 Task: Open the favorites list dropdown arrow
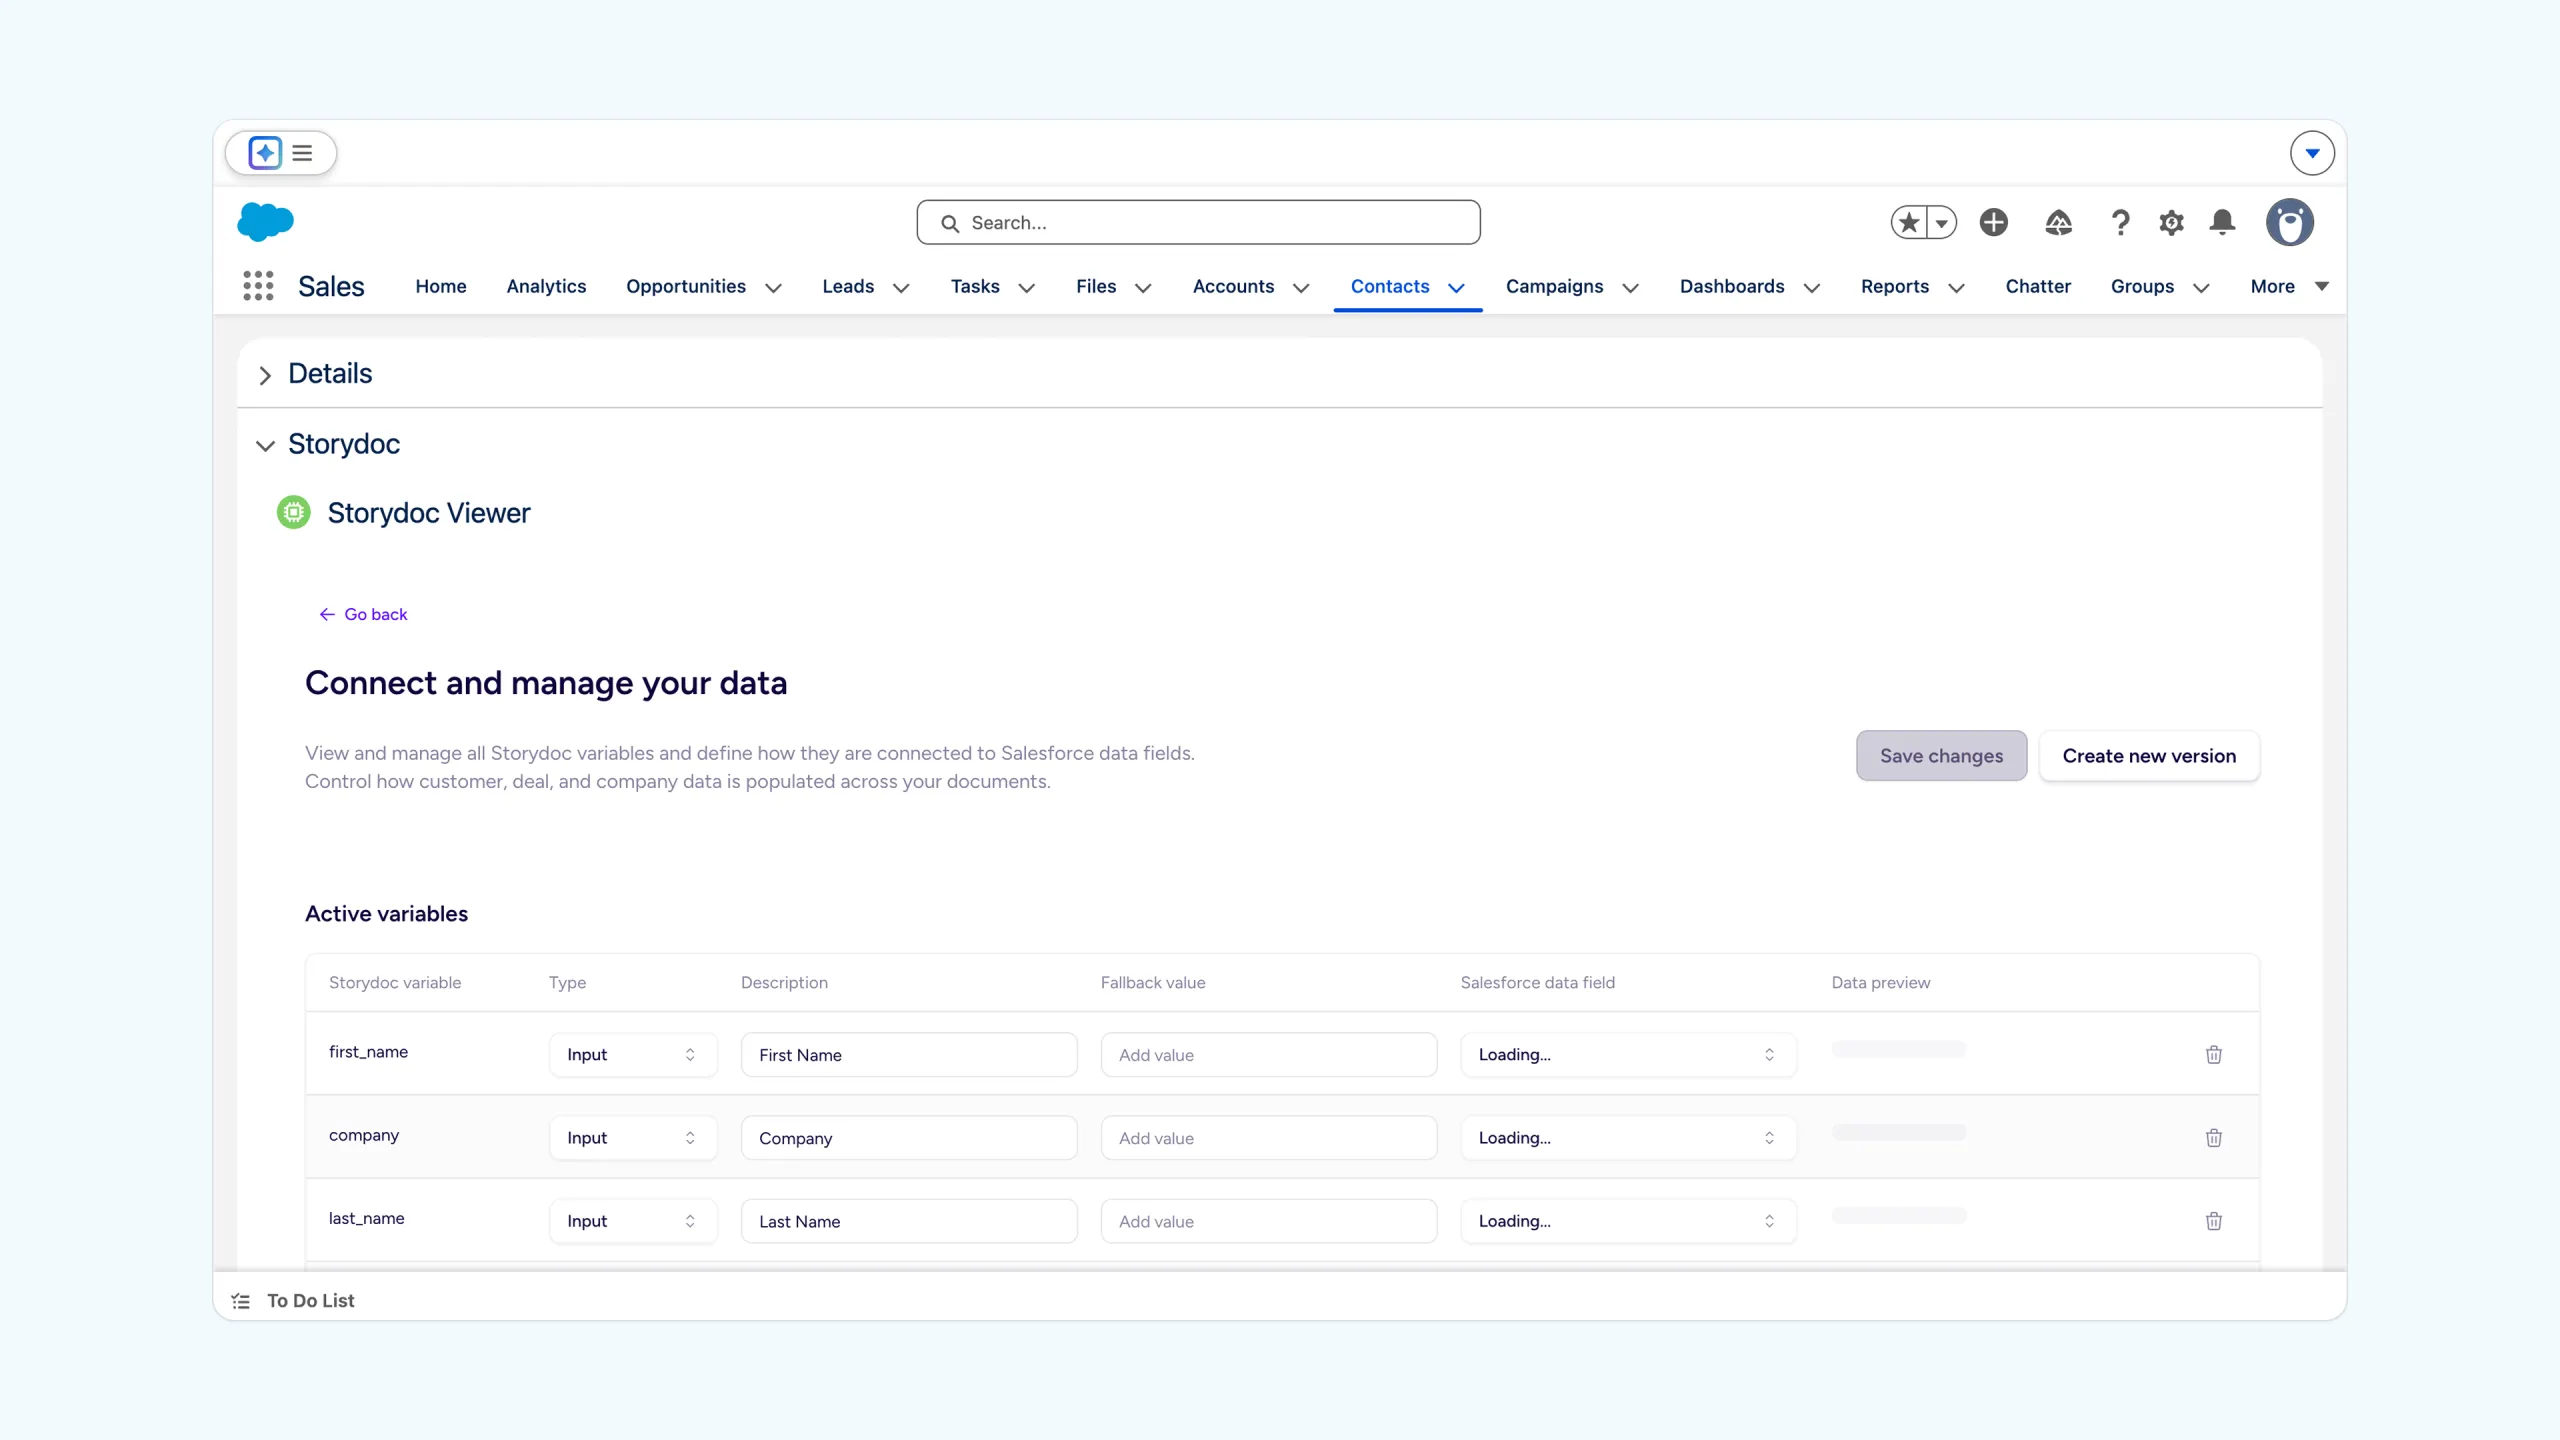coord(1941,222)
